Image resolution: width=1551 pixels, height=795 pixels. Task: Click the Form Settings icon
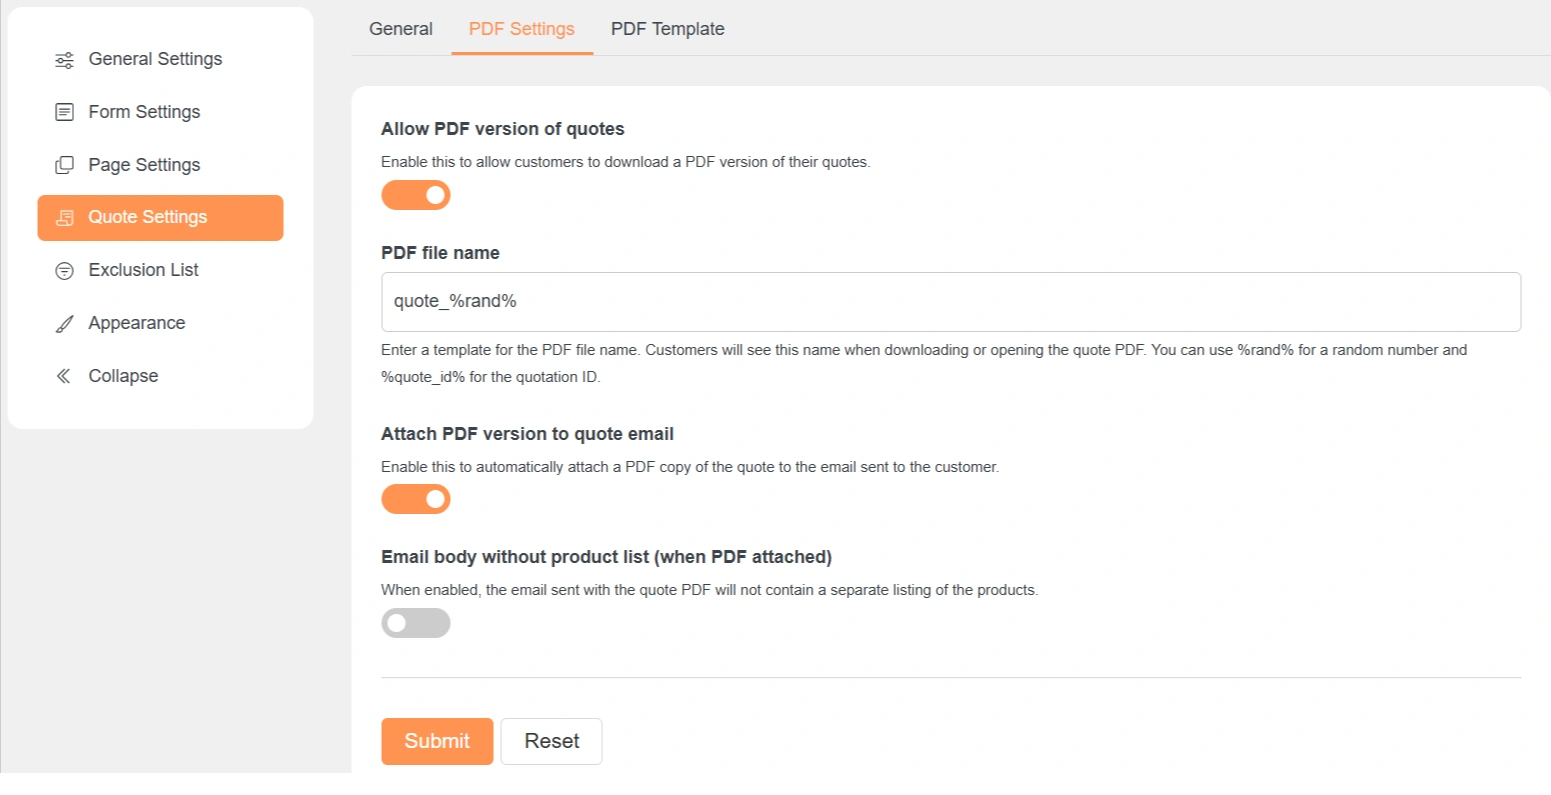[x=64, y=112]
